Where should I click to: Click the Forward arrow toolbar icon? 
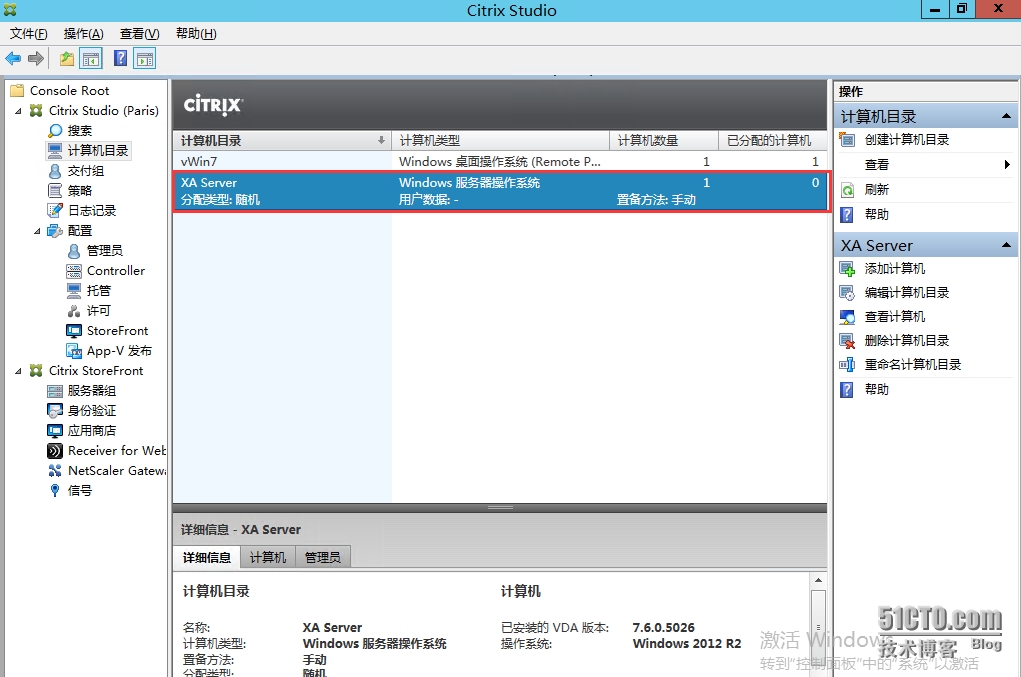[x=36, y=59]
